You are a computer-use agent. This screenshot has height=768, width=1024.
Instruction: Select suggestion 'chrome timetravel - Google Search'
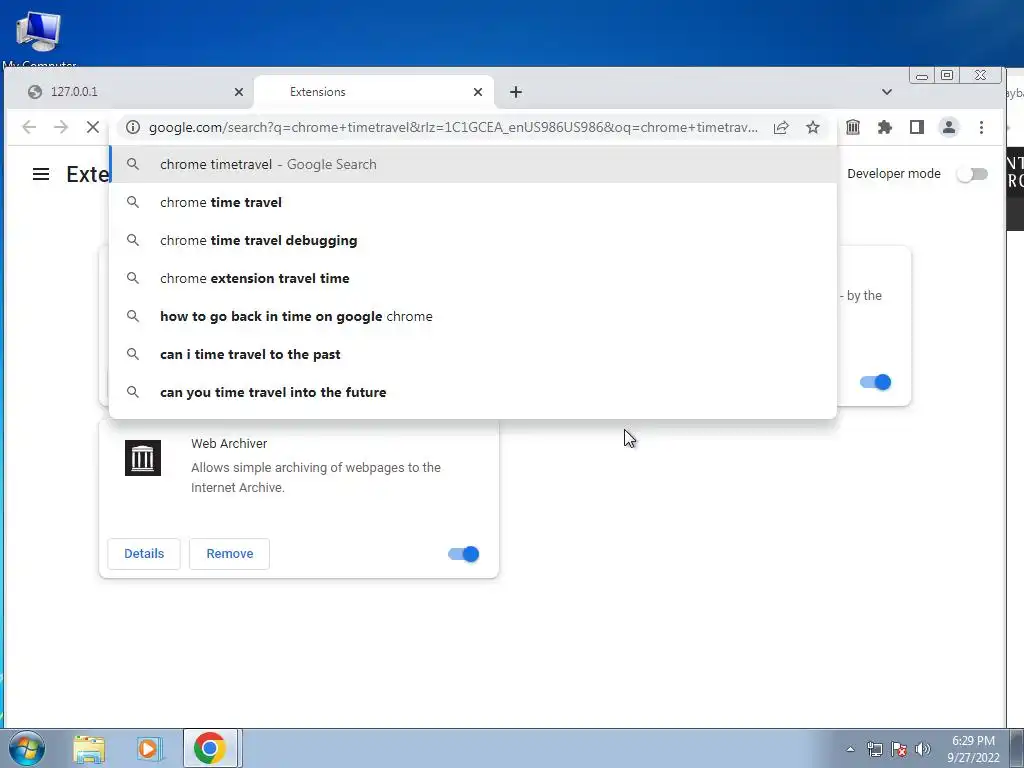473,165
